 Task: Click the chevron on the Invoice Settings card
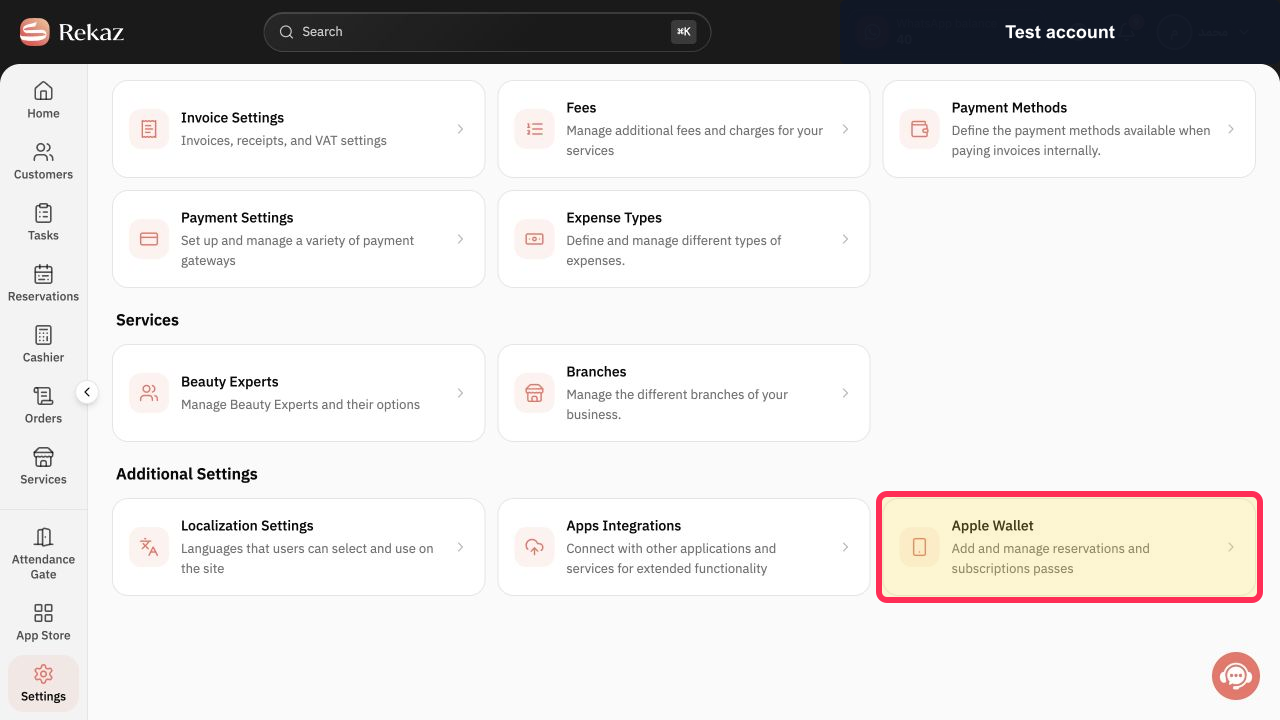460,129
